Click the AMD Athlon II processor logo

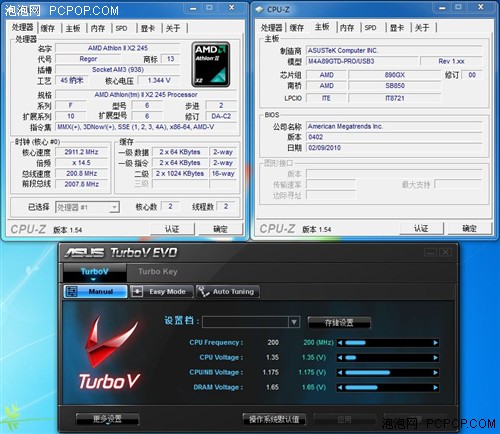pos(211,64)
